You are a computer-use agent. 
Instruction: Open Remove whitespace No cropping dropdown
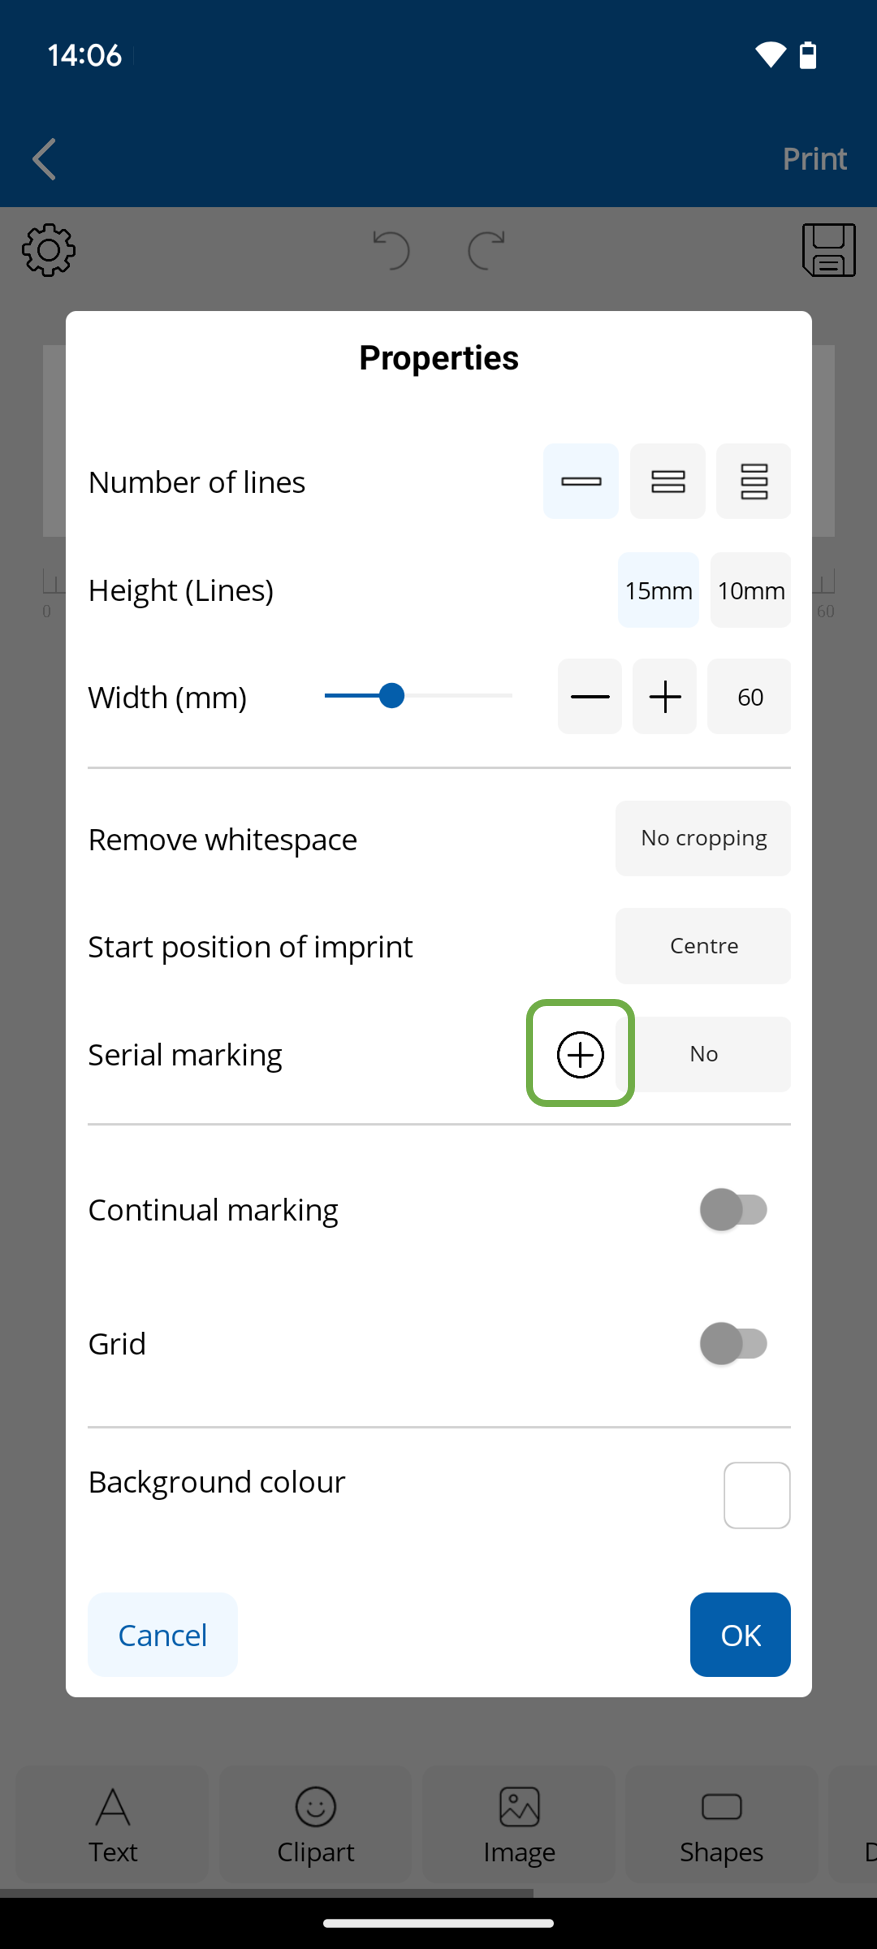[703, 838]
